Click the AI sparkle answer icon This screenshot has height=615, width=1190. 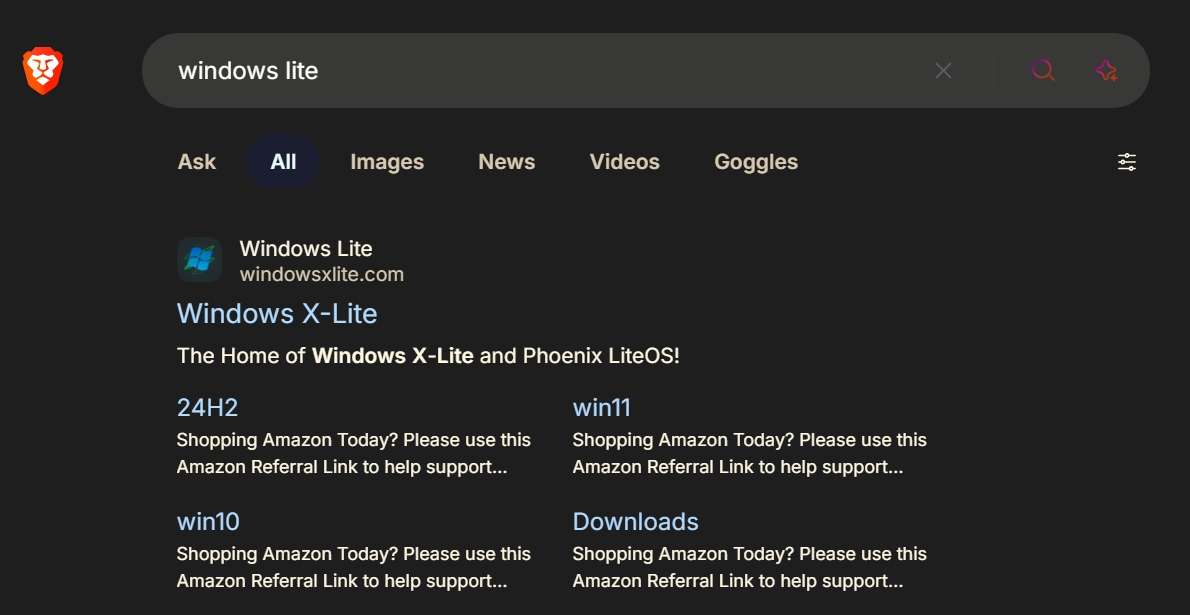point(1106,70)
